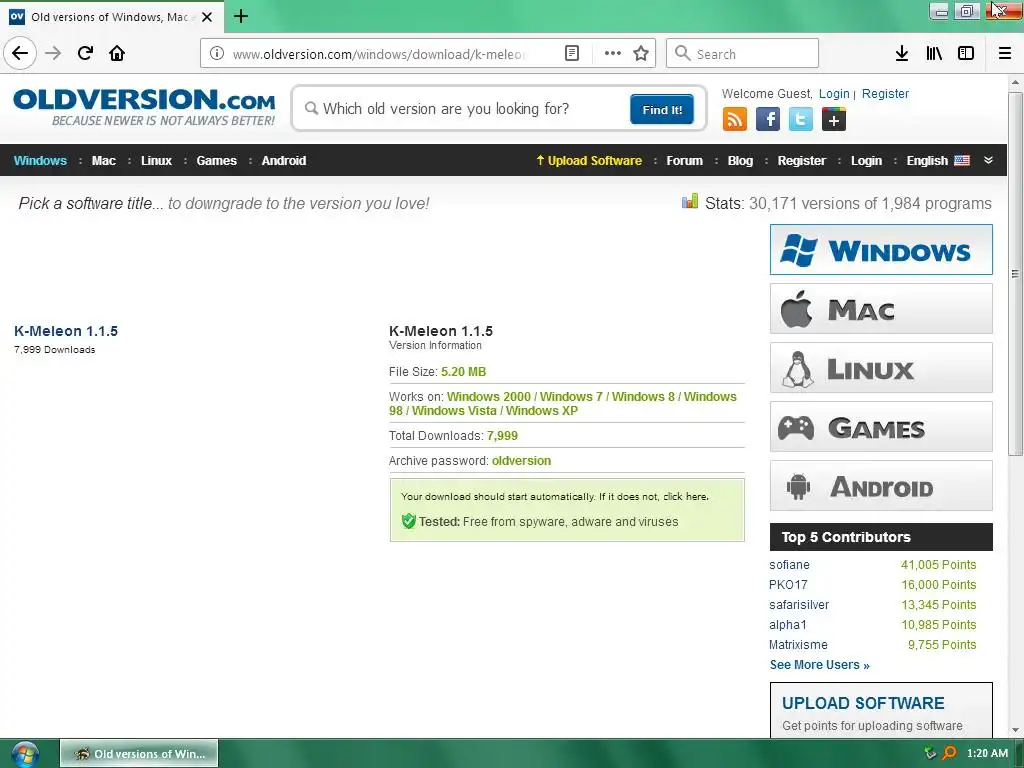Open the K-Meleon 1.1.5 title link
The image size is (1024, 768).
click(x=66, y=331)
